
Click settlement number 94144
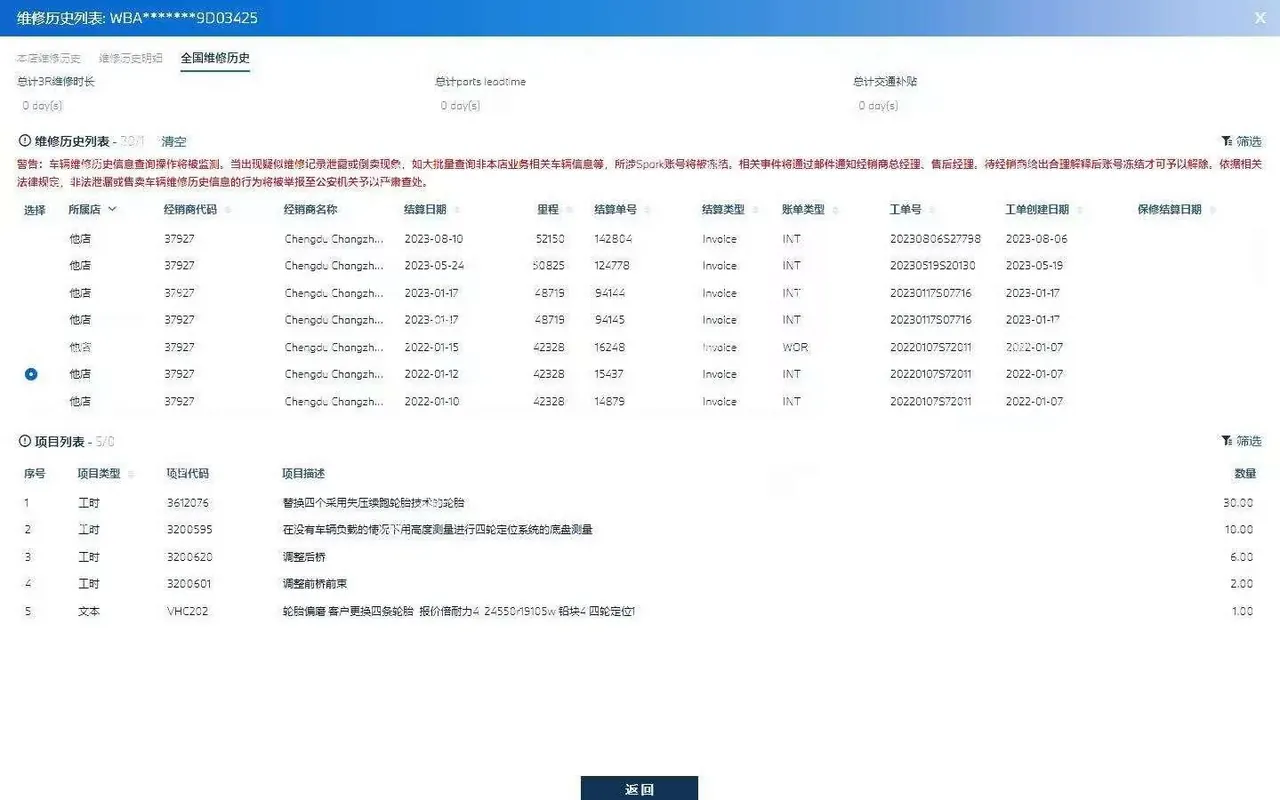tap(609, 293)
